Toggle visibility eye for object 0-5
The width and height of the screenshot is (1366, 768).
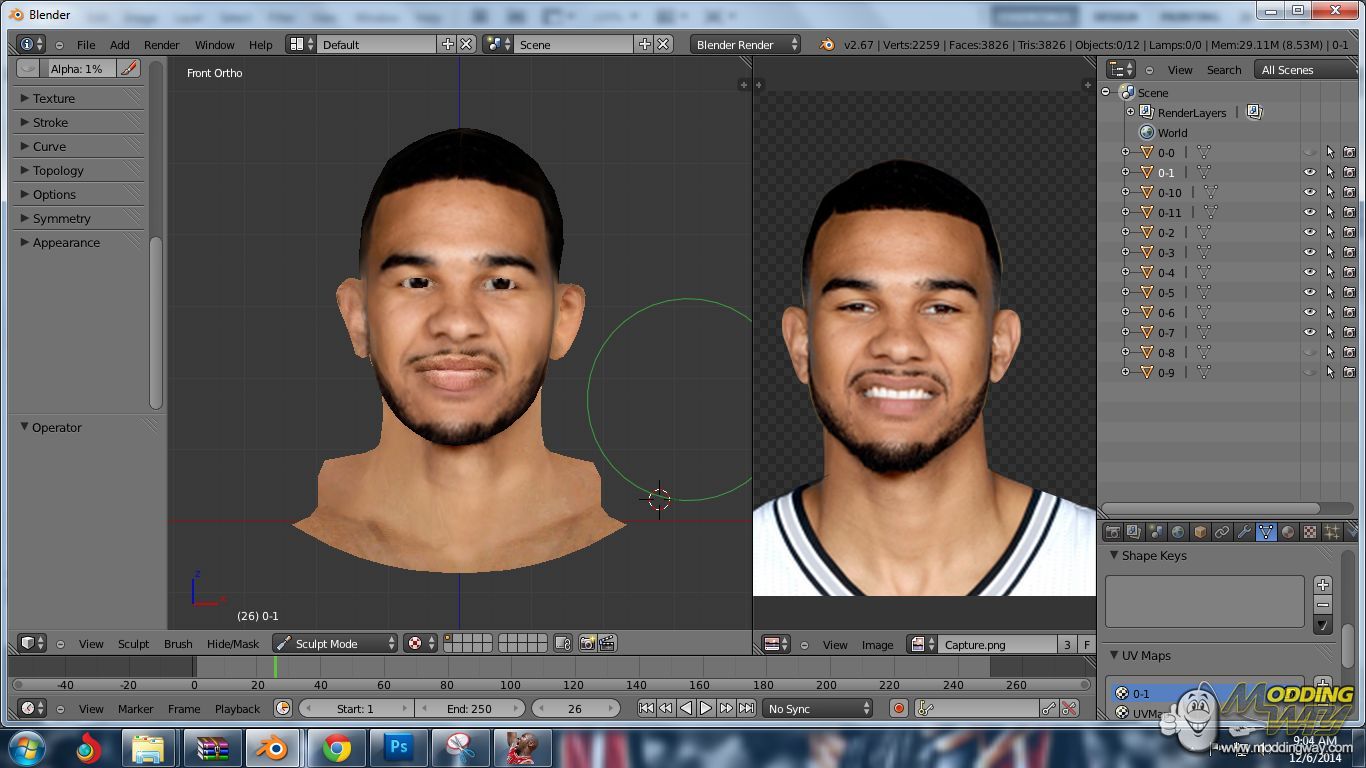(x=1309, y=292)
